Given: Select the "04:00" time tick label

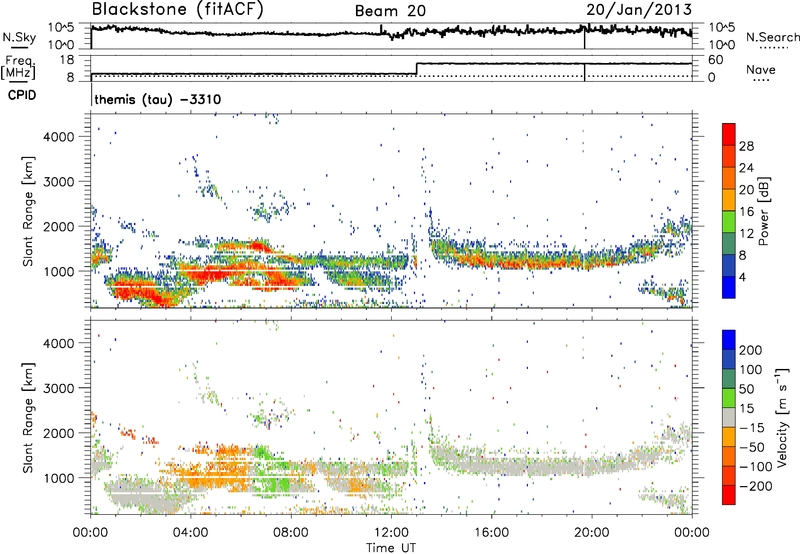Looking at the screenshot, I should coord(190,533).
